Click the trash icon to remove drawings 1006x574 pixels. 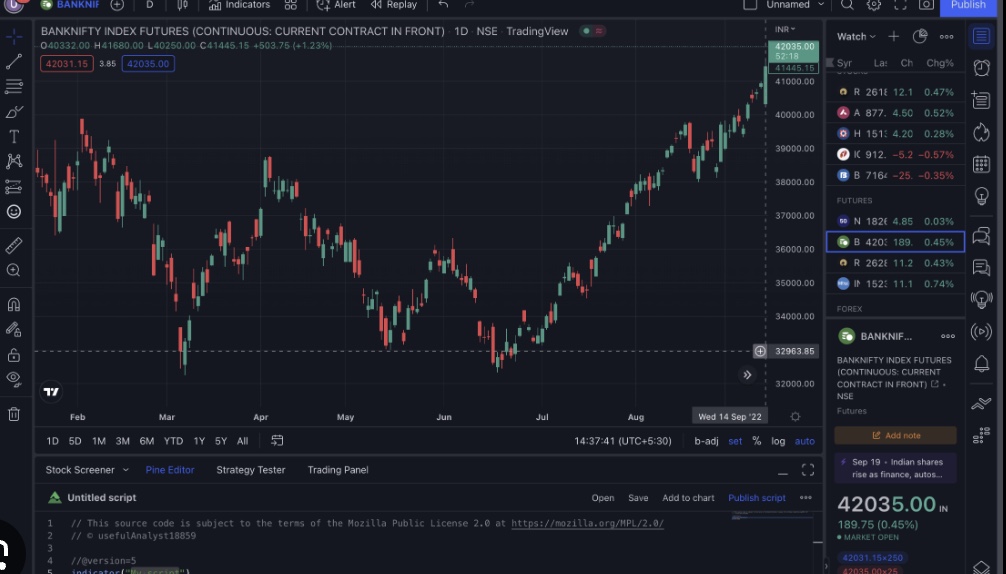coord(14,414)
